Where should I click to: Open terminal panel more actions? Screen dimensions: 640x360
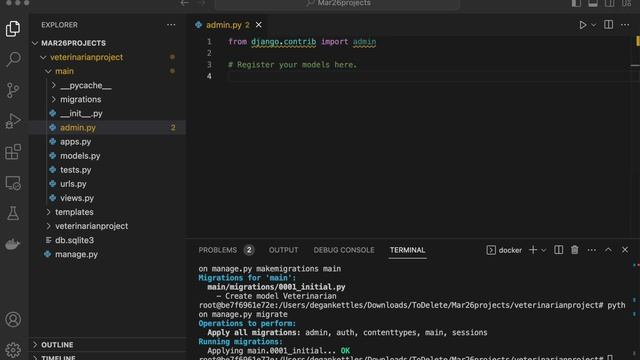(591, 250)
